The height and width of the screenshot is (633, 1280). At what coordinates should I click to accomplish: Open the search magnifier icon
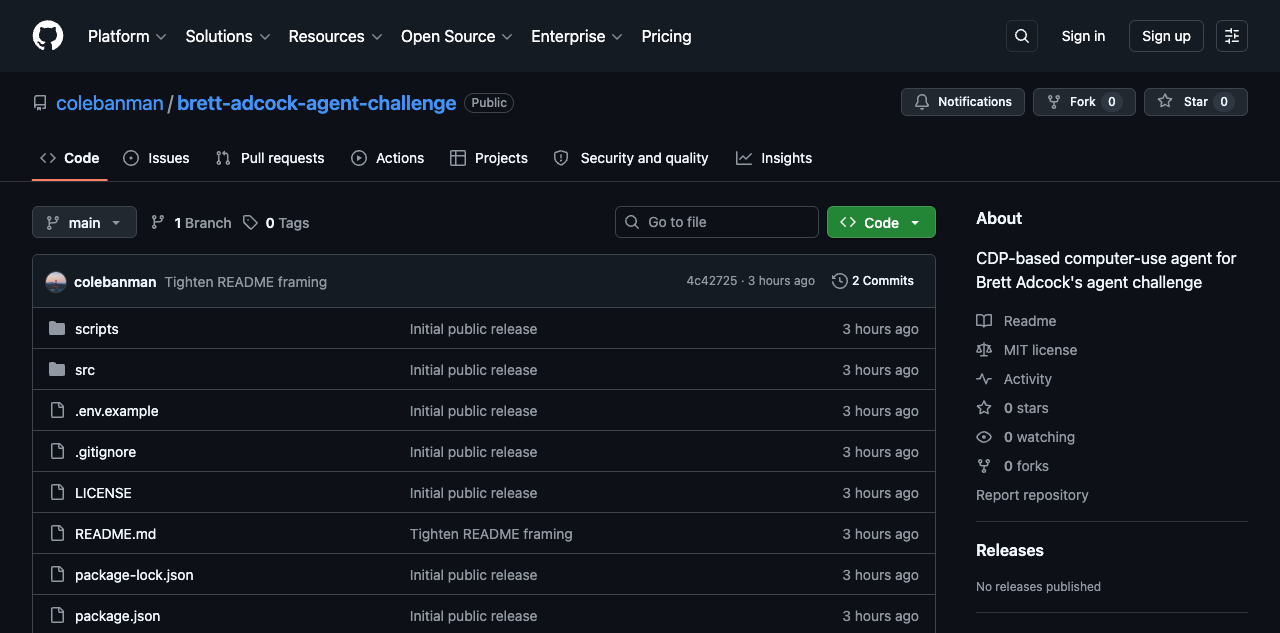tap(1021, 36)
